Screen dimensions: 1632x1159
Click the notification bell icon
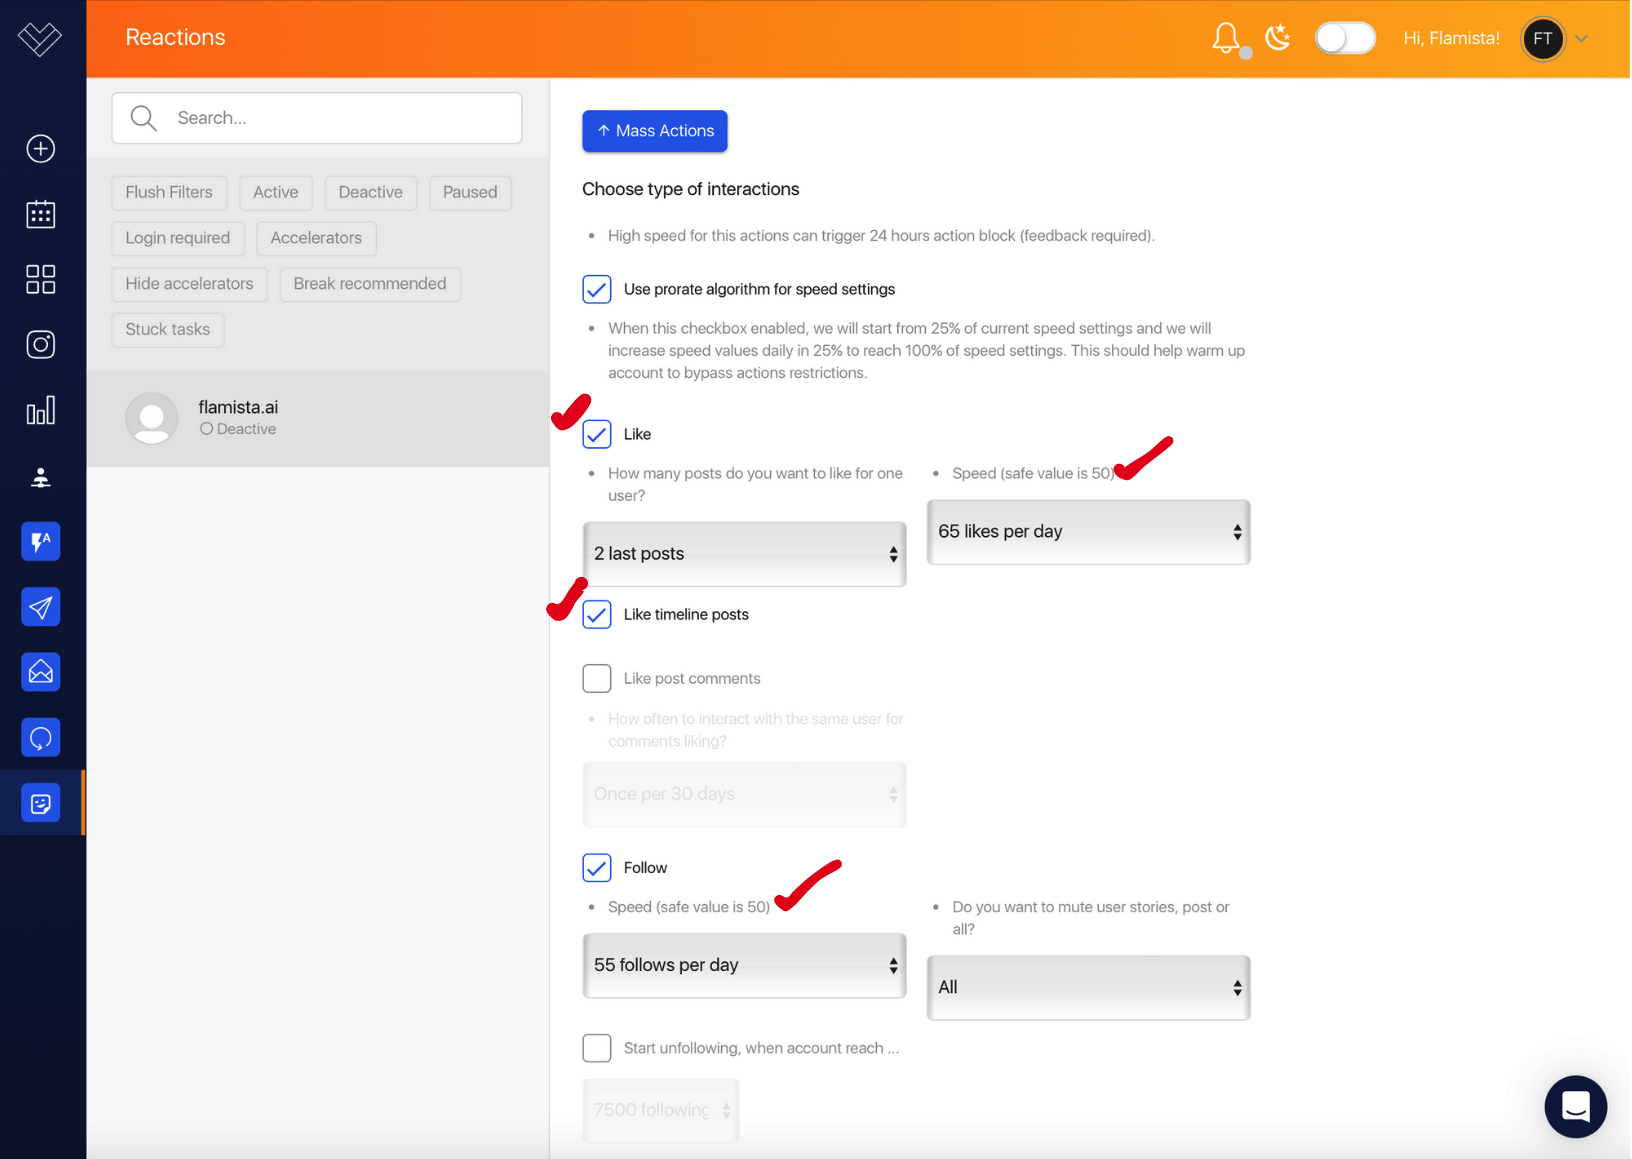coord(1225,38)
